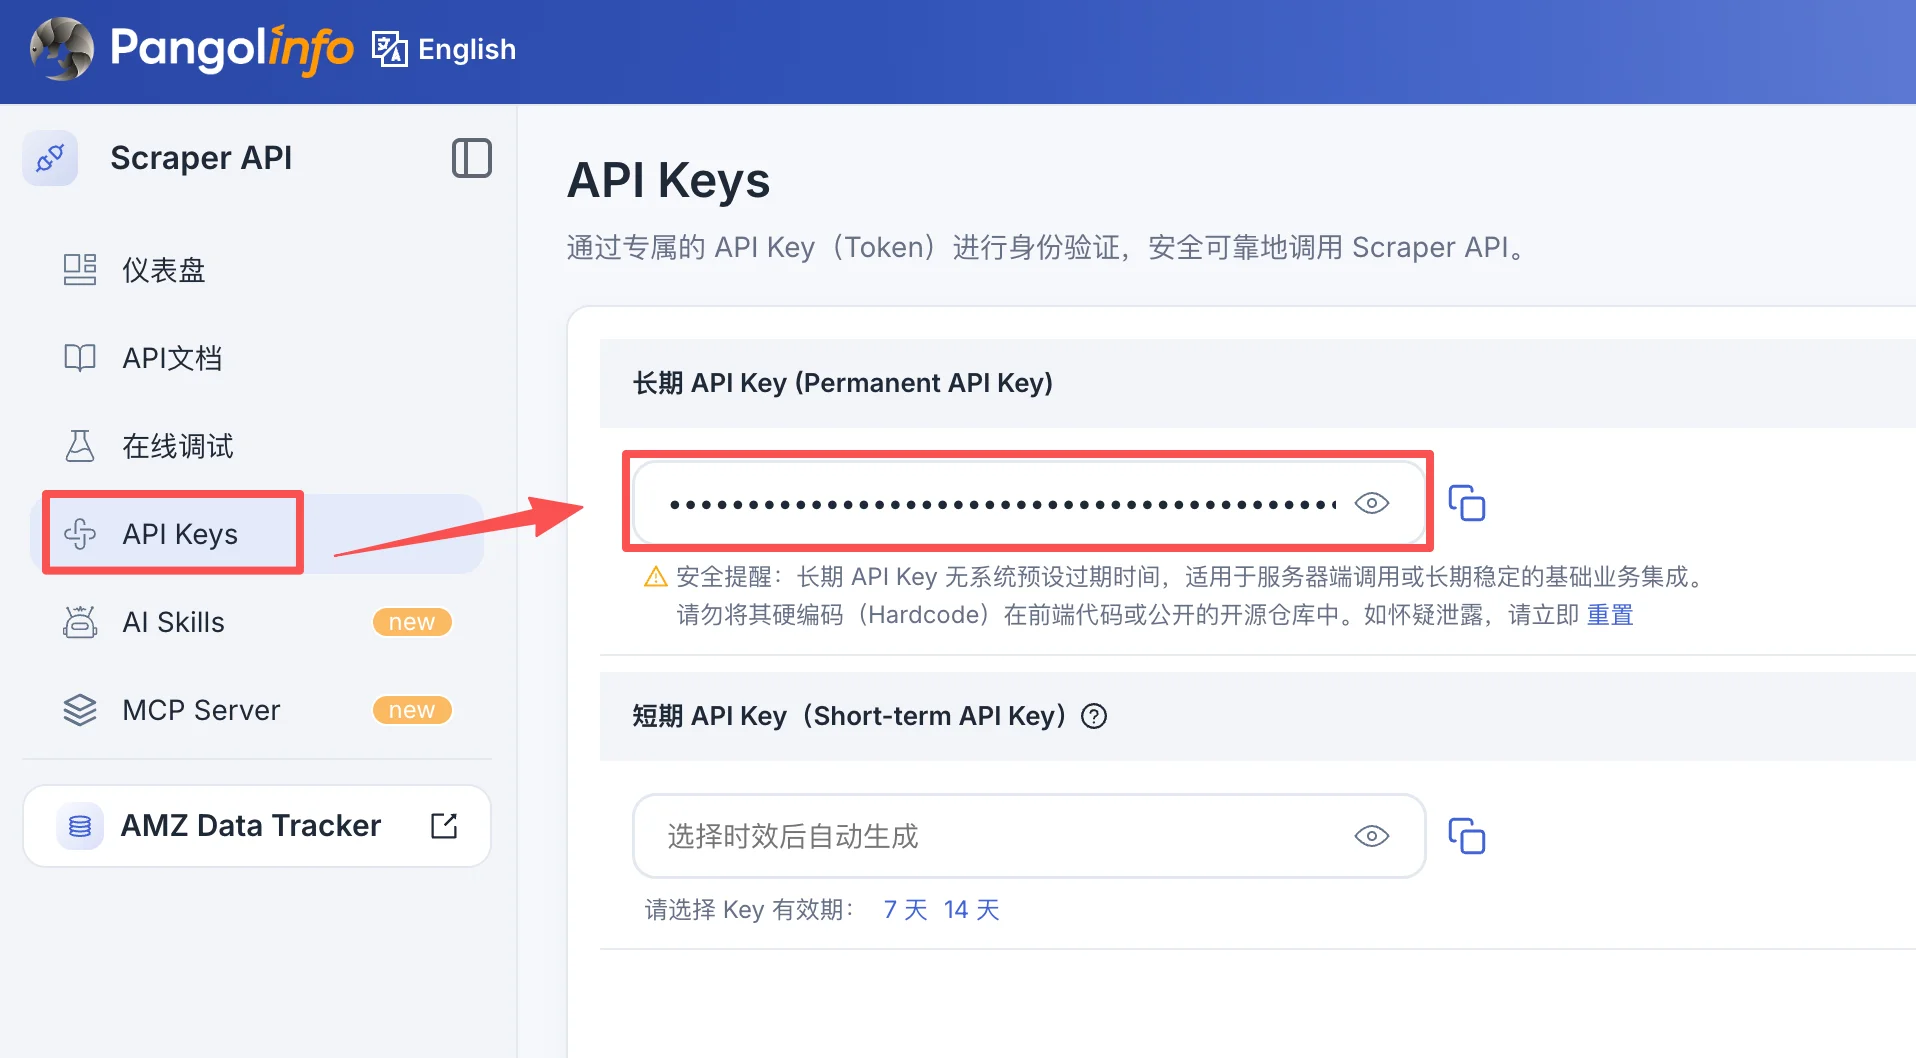Click the AMZ Data Tracker external link icon
This screenshot has width=1916, height=1058.
pyautogui.click(x=444, y=826)
